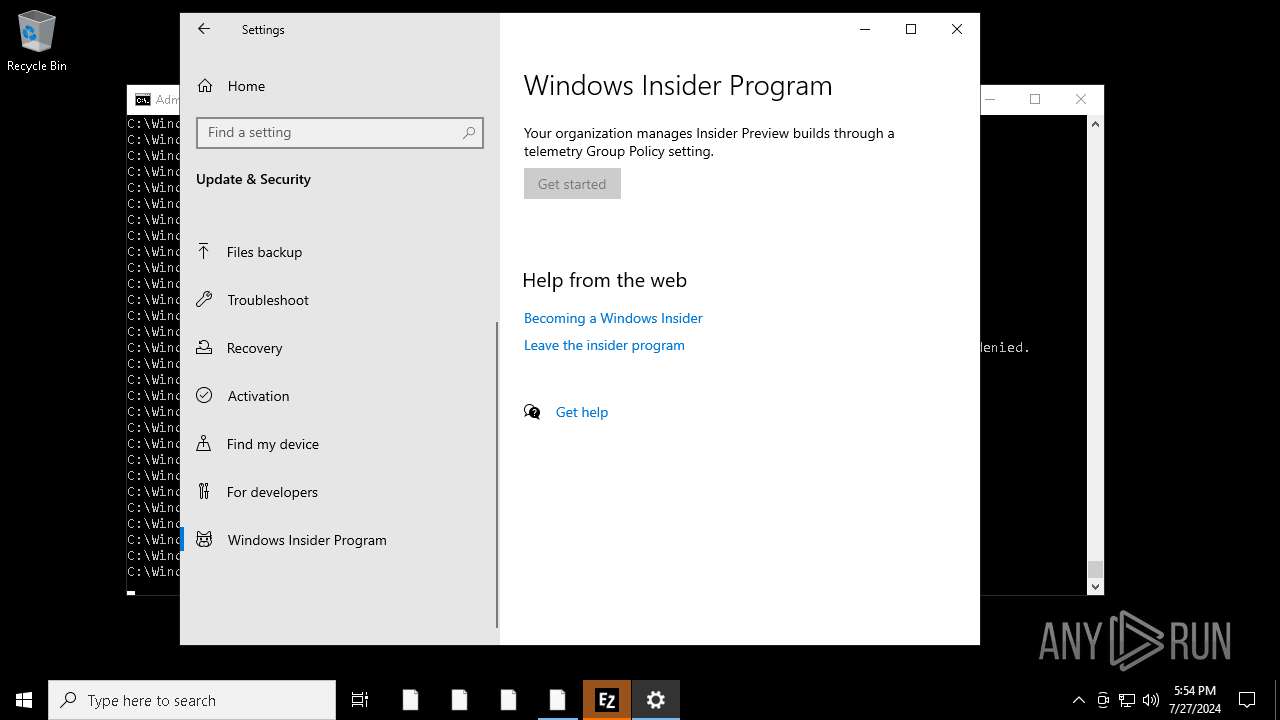Viewport: 1280px width, 720px height.
Task: Minimize the Command Prompt window
Action: tap(990, 99)
